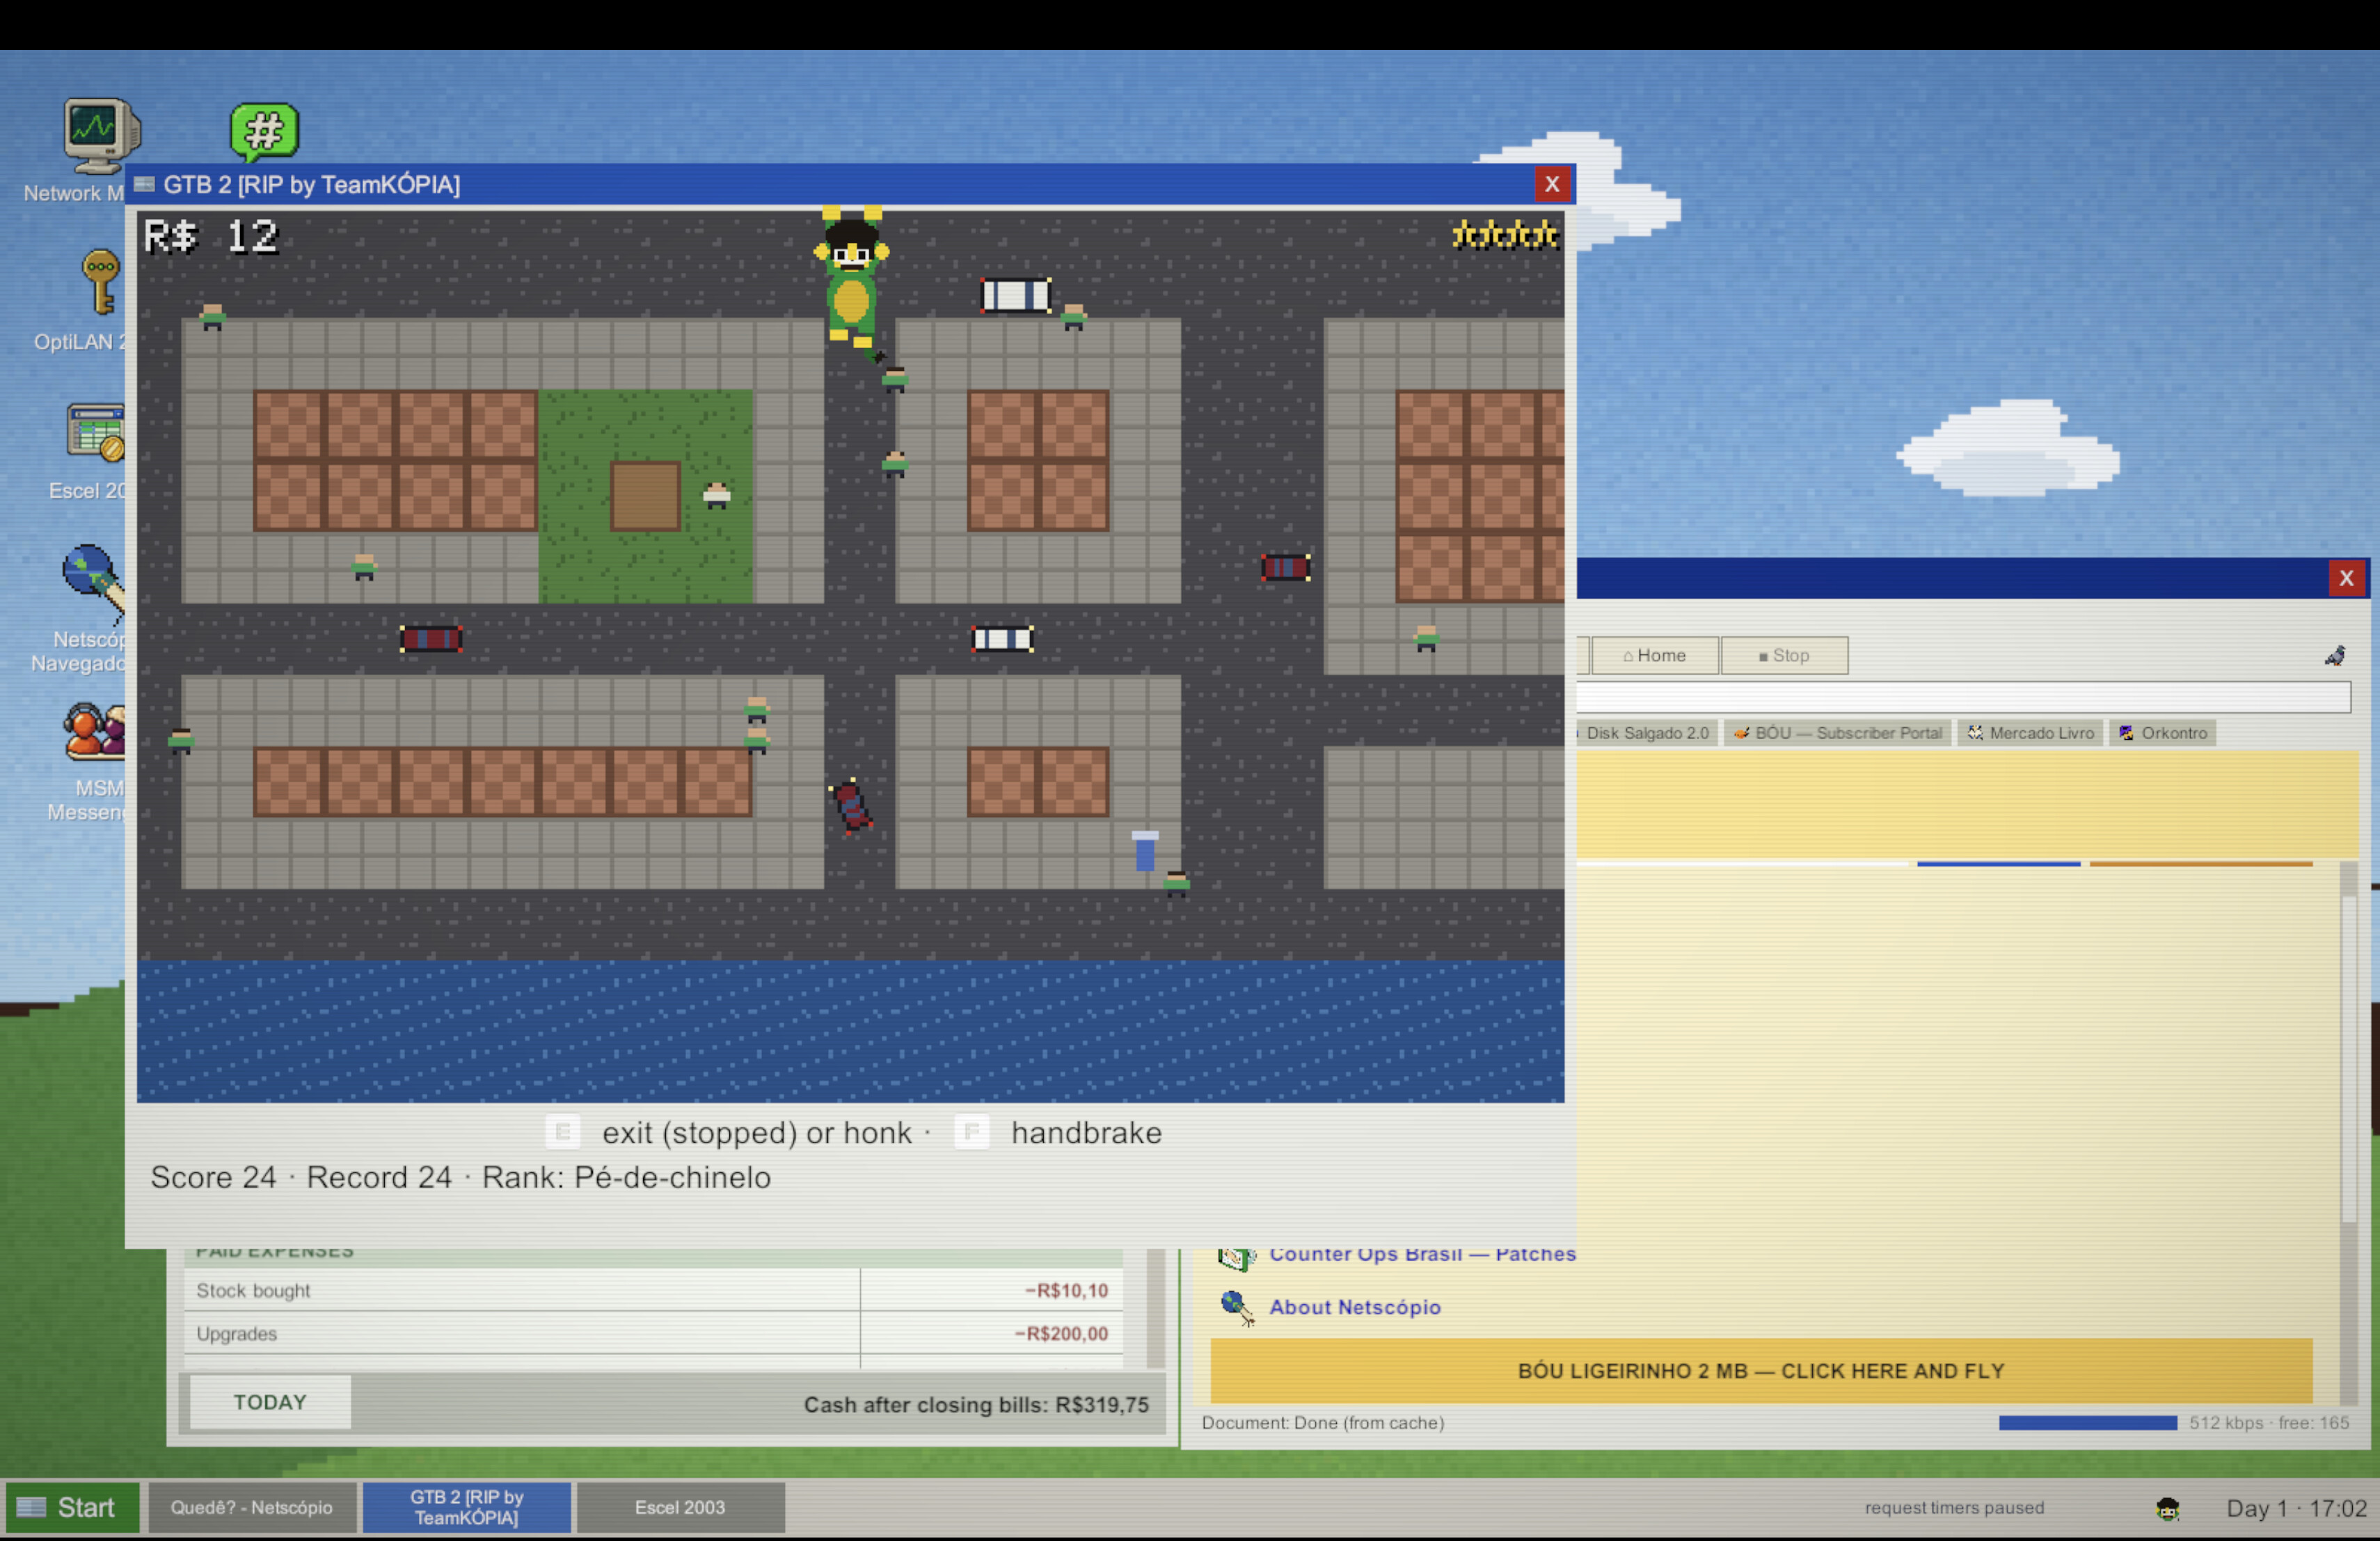Switch to Quedê? - Netscópio taskbar button
Screen dimensions: 2380x1541
(252, 1507)
